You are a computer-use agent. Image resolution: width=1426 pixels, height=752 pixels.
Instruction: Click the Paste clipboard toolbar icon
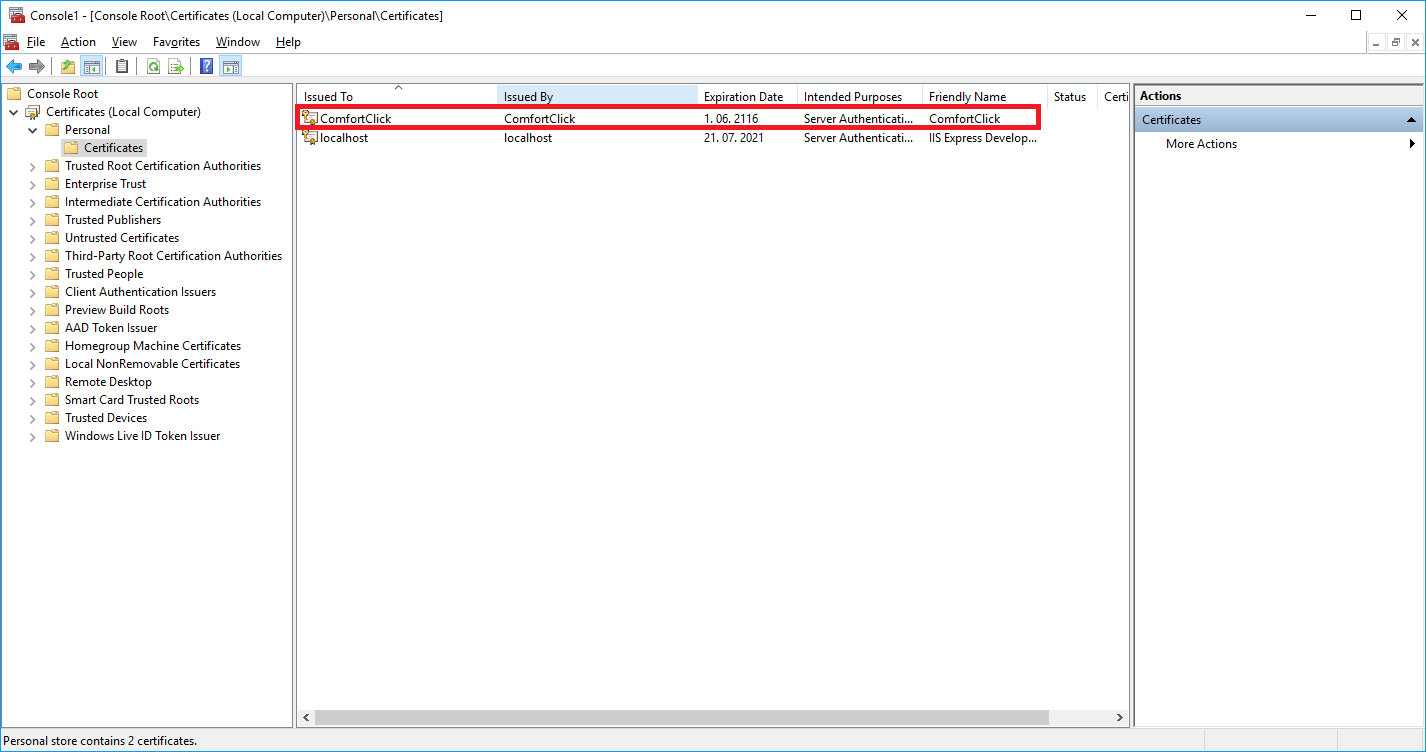tap(122, 67)
